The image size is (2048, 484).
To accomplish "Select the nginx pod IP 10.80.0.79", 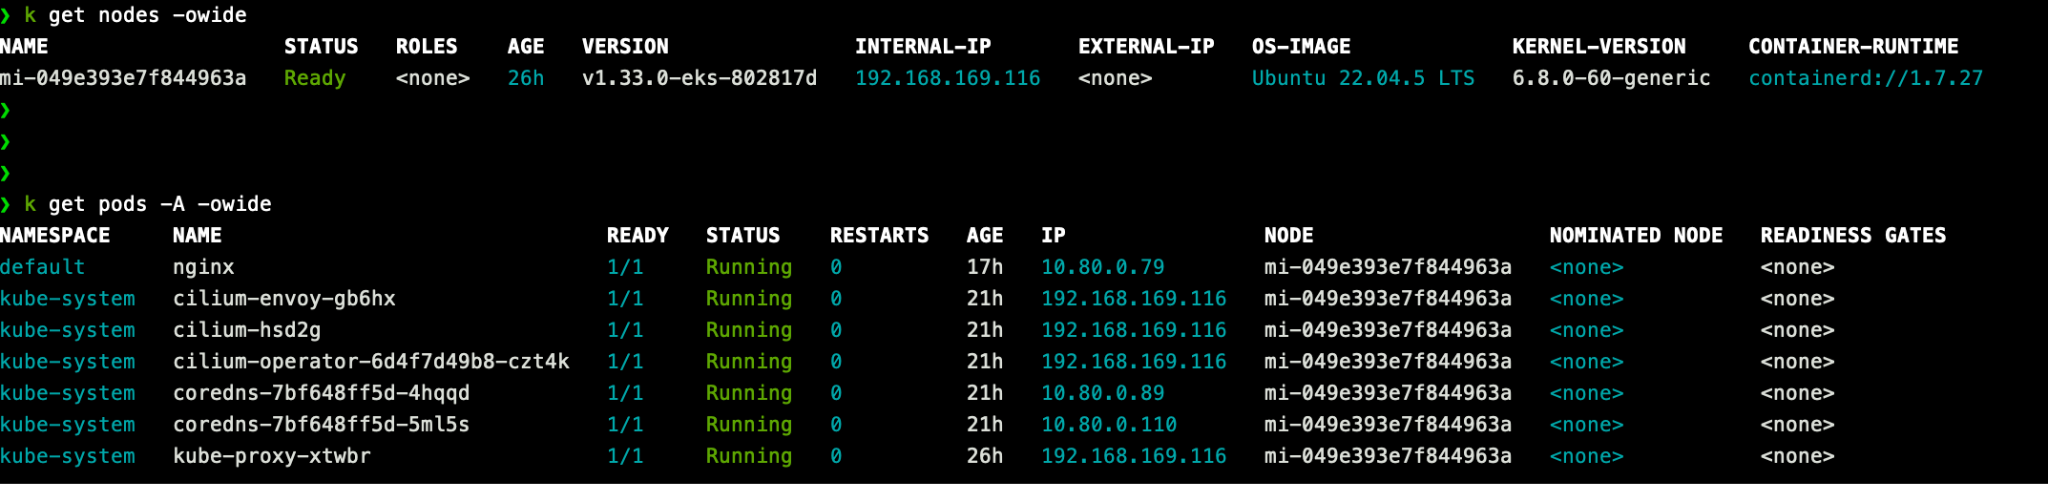I will coord(1103,267).
